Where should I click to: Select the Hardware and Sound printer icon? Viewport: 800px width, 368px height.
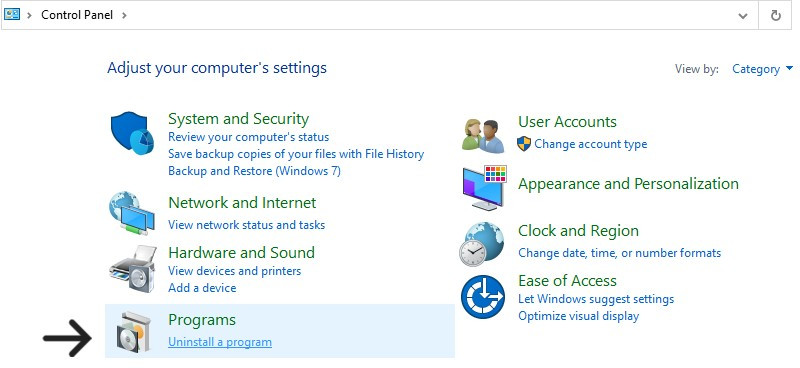pos(132,269)
